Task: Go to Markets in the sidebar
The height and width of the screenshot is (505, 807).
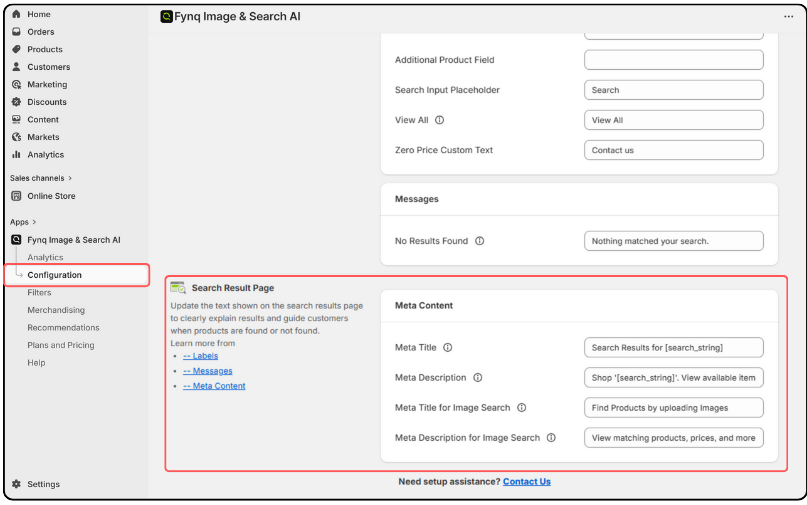Action: coord(43,136)
